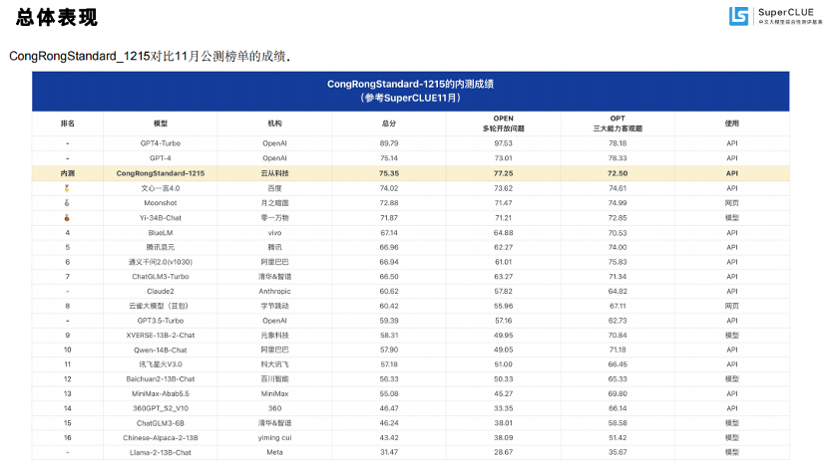Select the OPEN score '97.53'
The image size is (828, 470).
point(503,143)
